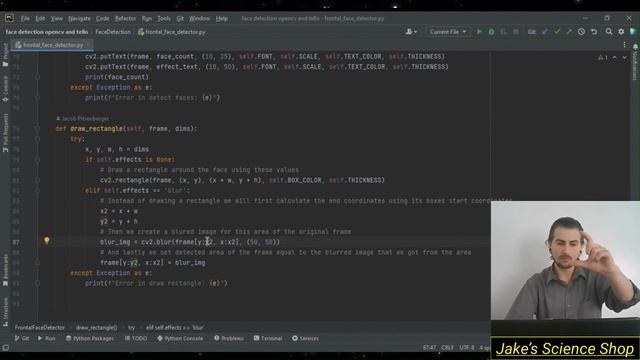Show Git history clock icon

pos(581,32)
